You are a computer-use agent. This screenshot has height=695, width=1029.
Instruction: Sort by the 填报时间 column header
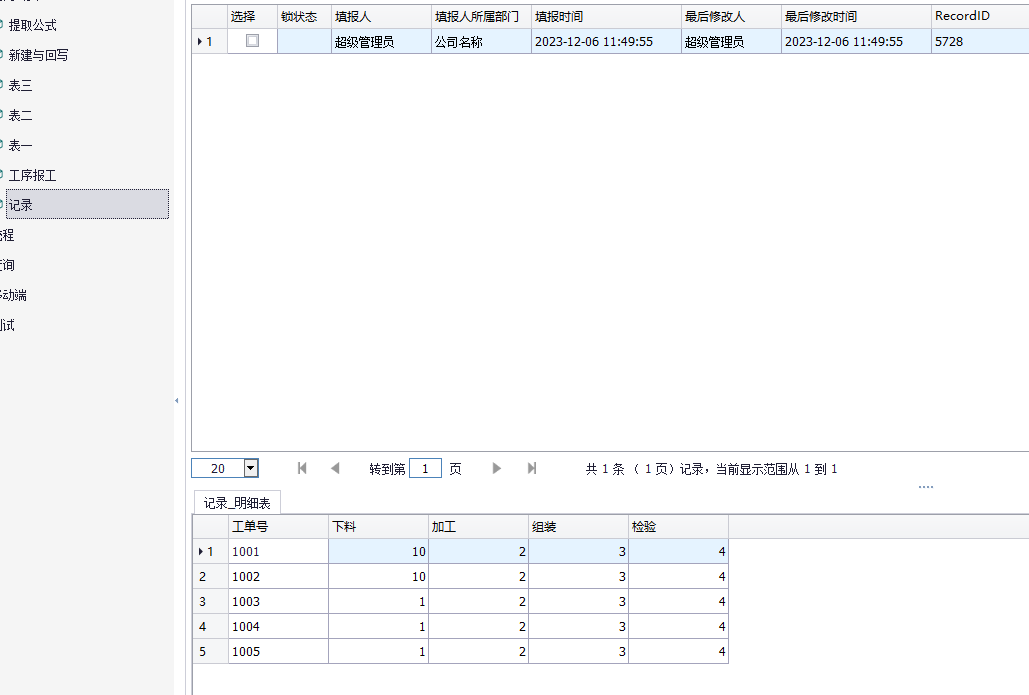pyautogui.click(x=558, y=16)
